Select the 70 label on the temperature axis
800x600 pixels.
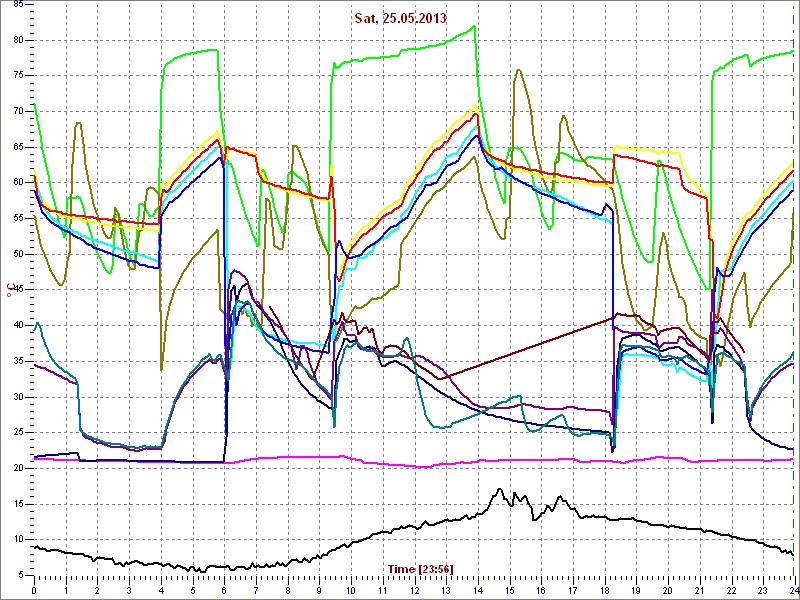point(17,111)
